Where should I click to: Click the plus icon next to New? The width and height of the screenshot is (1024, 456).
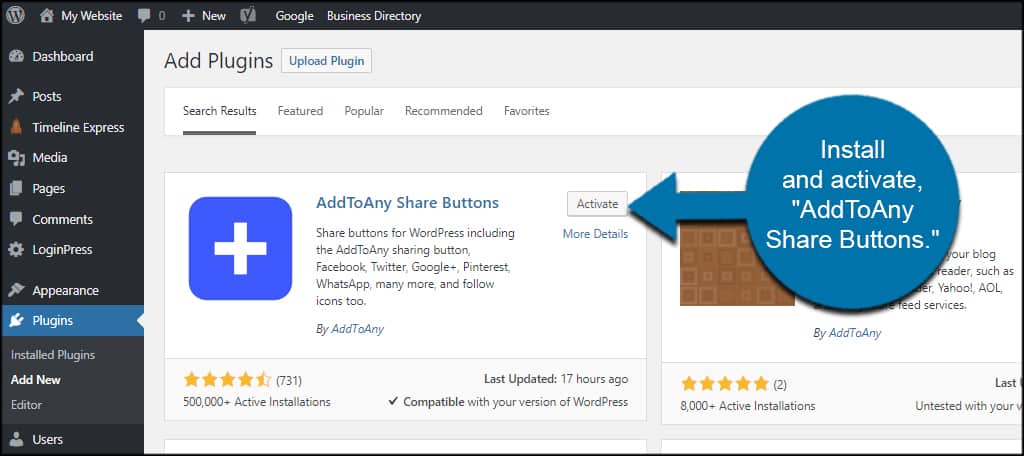(188, 16)
